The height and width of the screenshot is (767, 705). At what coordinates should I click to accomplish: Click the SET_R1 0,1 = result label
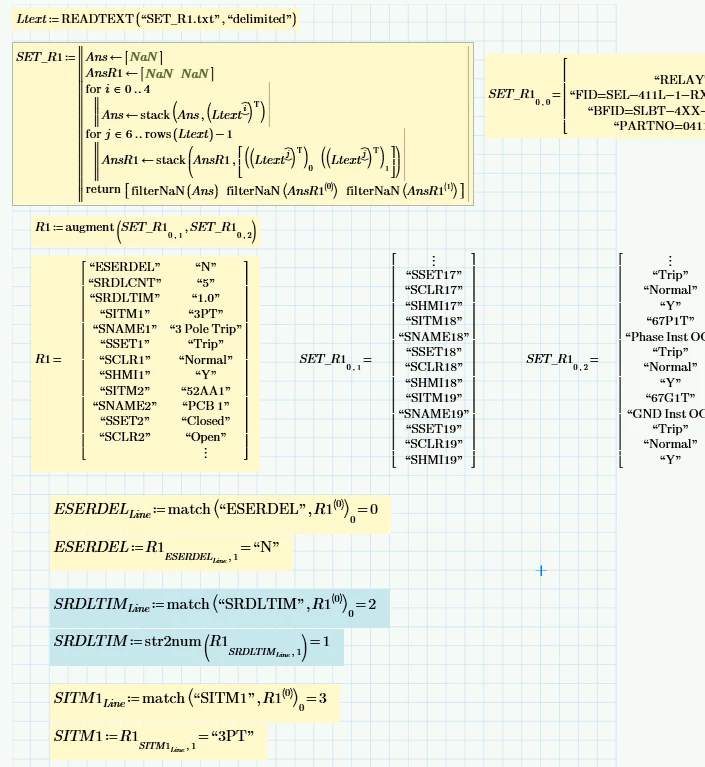click(336, 361)
